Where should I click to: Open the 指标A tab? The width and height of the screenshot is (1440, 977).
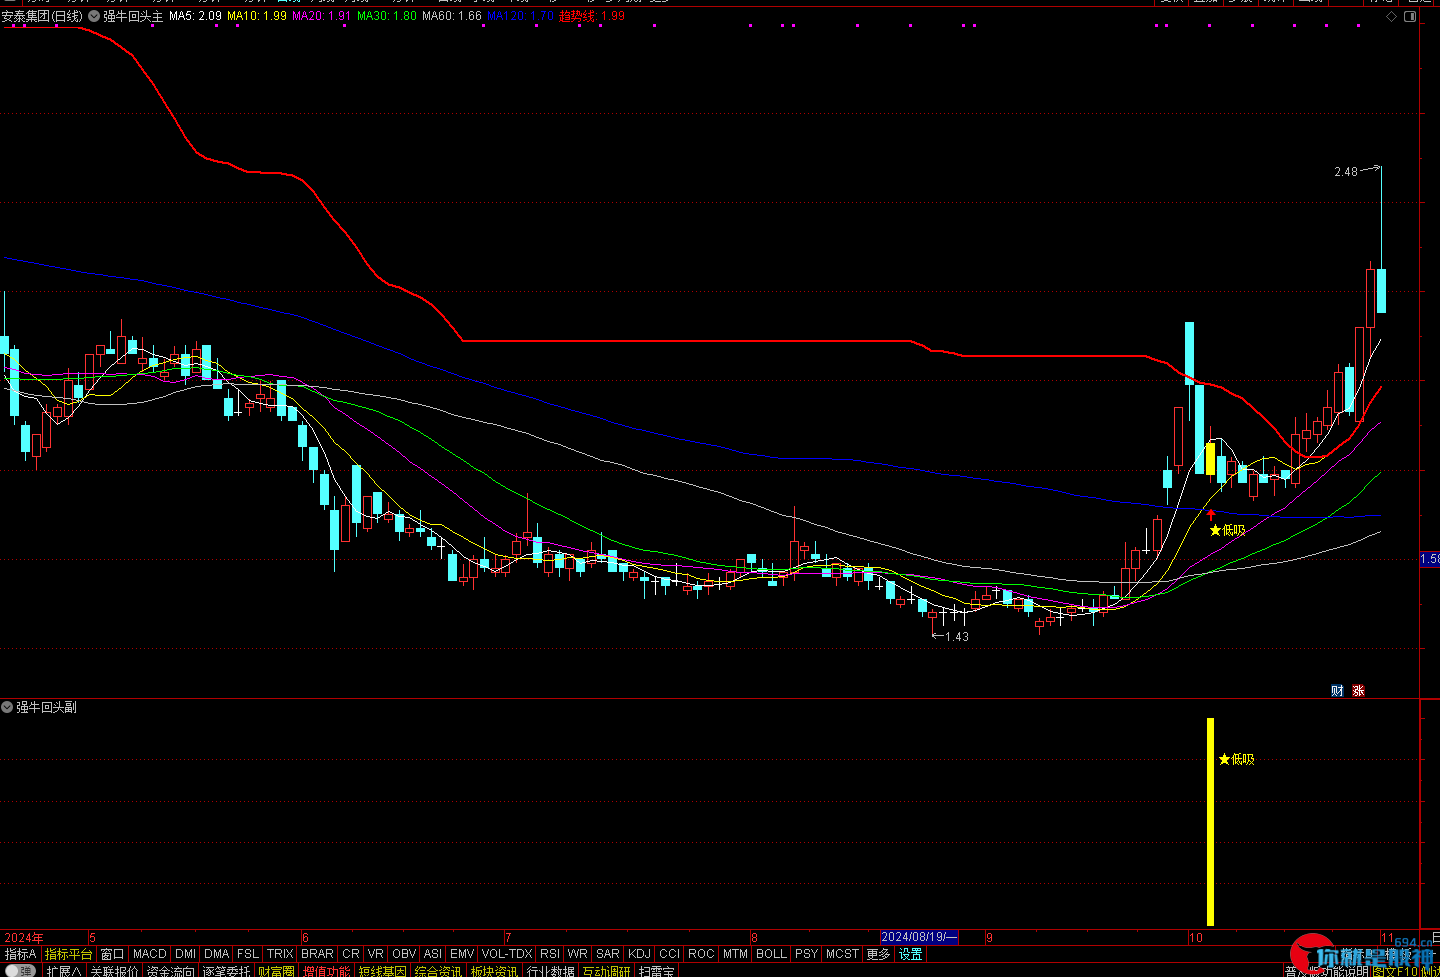tap(20, 954)
